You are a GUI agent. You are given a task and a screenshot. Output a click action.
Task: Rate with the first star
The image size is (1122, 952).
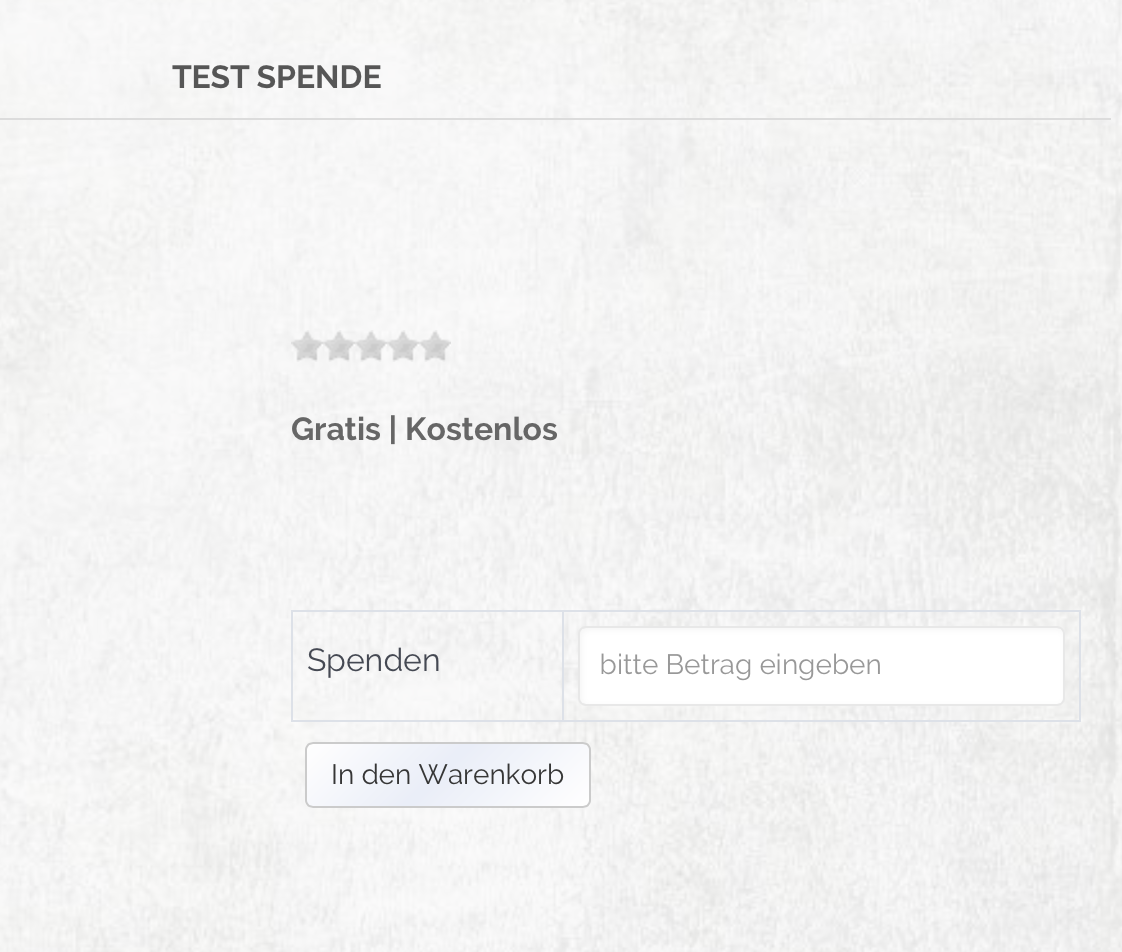(306, 347)
